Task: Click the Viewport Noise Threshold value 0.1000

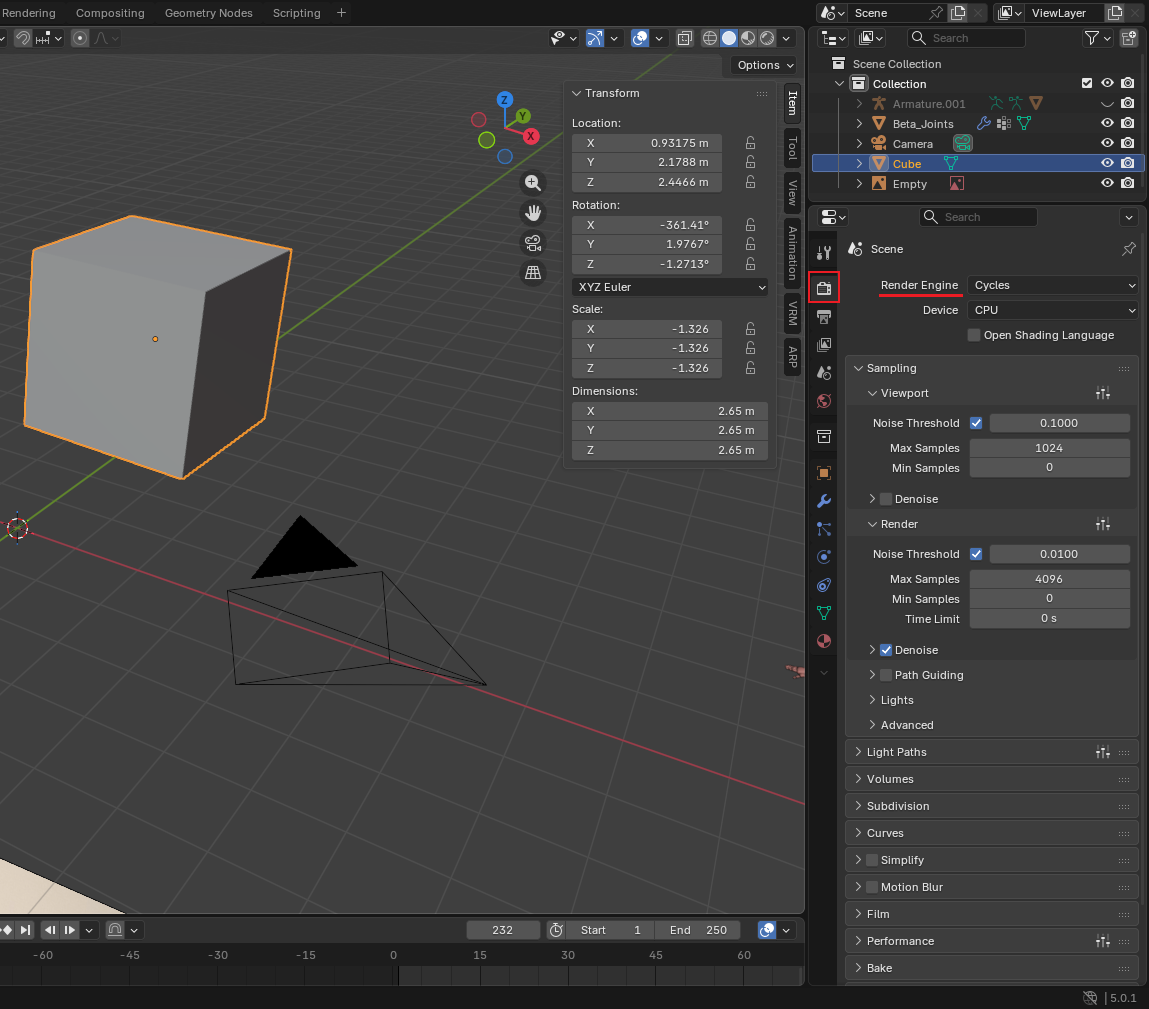Action: (1060, 423)
